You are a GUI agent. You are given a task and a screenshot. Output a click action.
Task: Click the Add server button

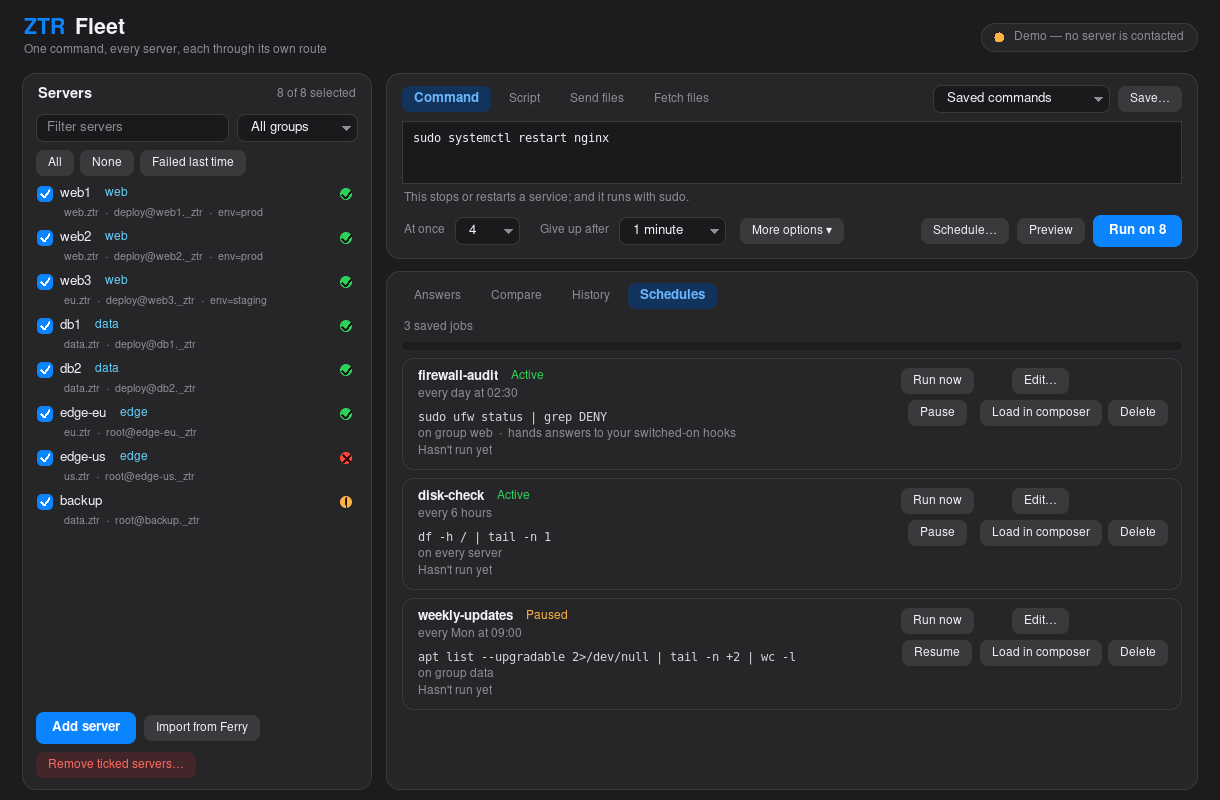point(86,727)
